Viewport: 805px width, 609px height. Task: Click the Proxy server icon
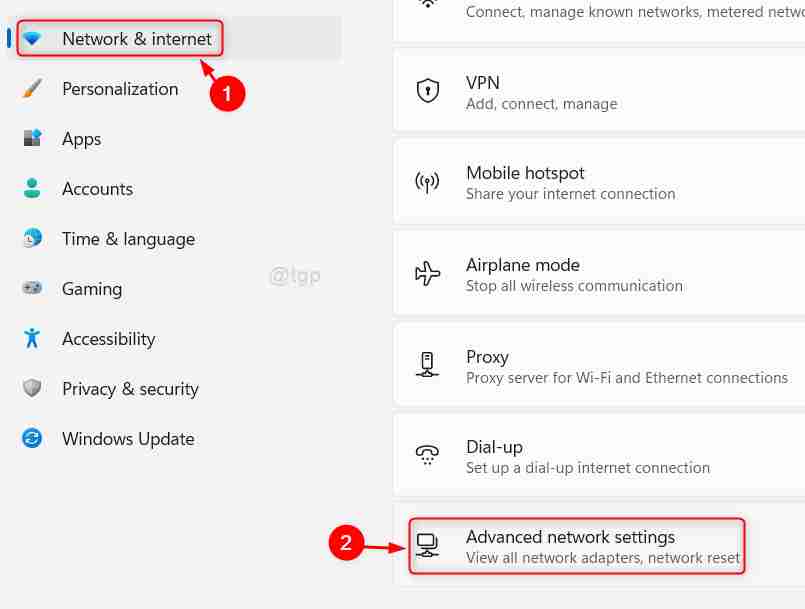[428, 365]
